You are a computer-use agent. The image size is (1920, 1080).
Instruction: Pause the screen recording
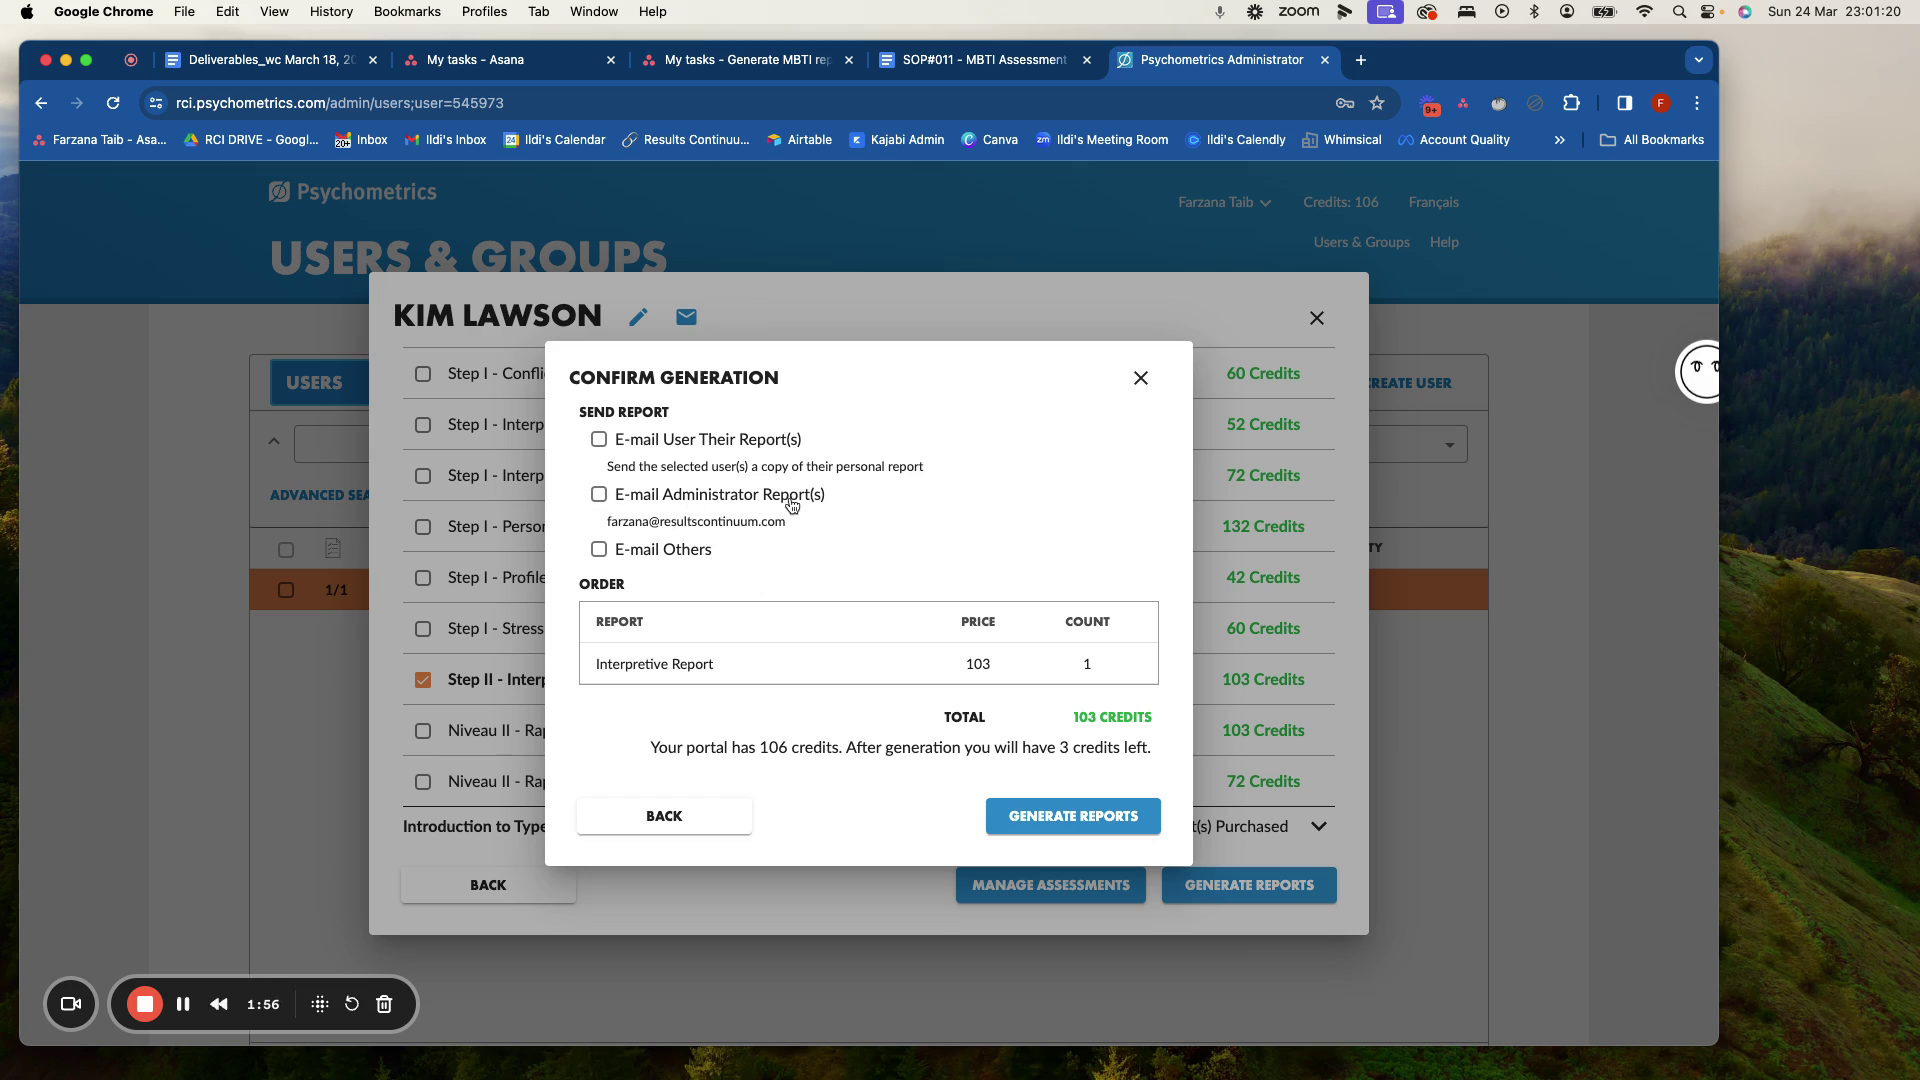tap(183, 1004)
